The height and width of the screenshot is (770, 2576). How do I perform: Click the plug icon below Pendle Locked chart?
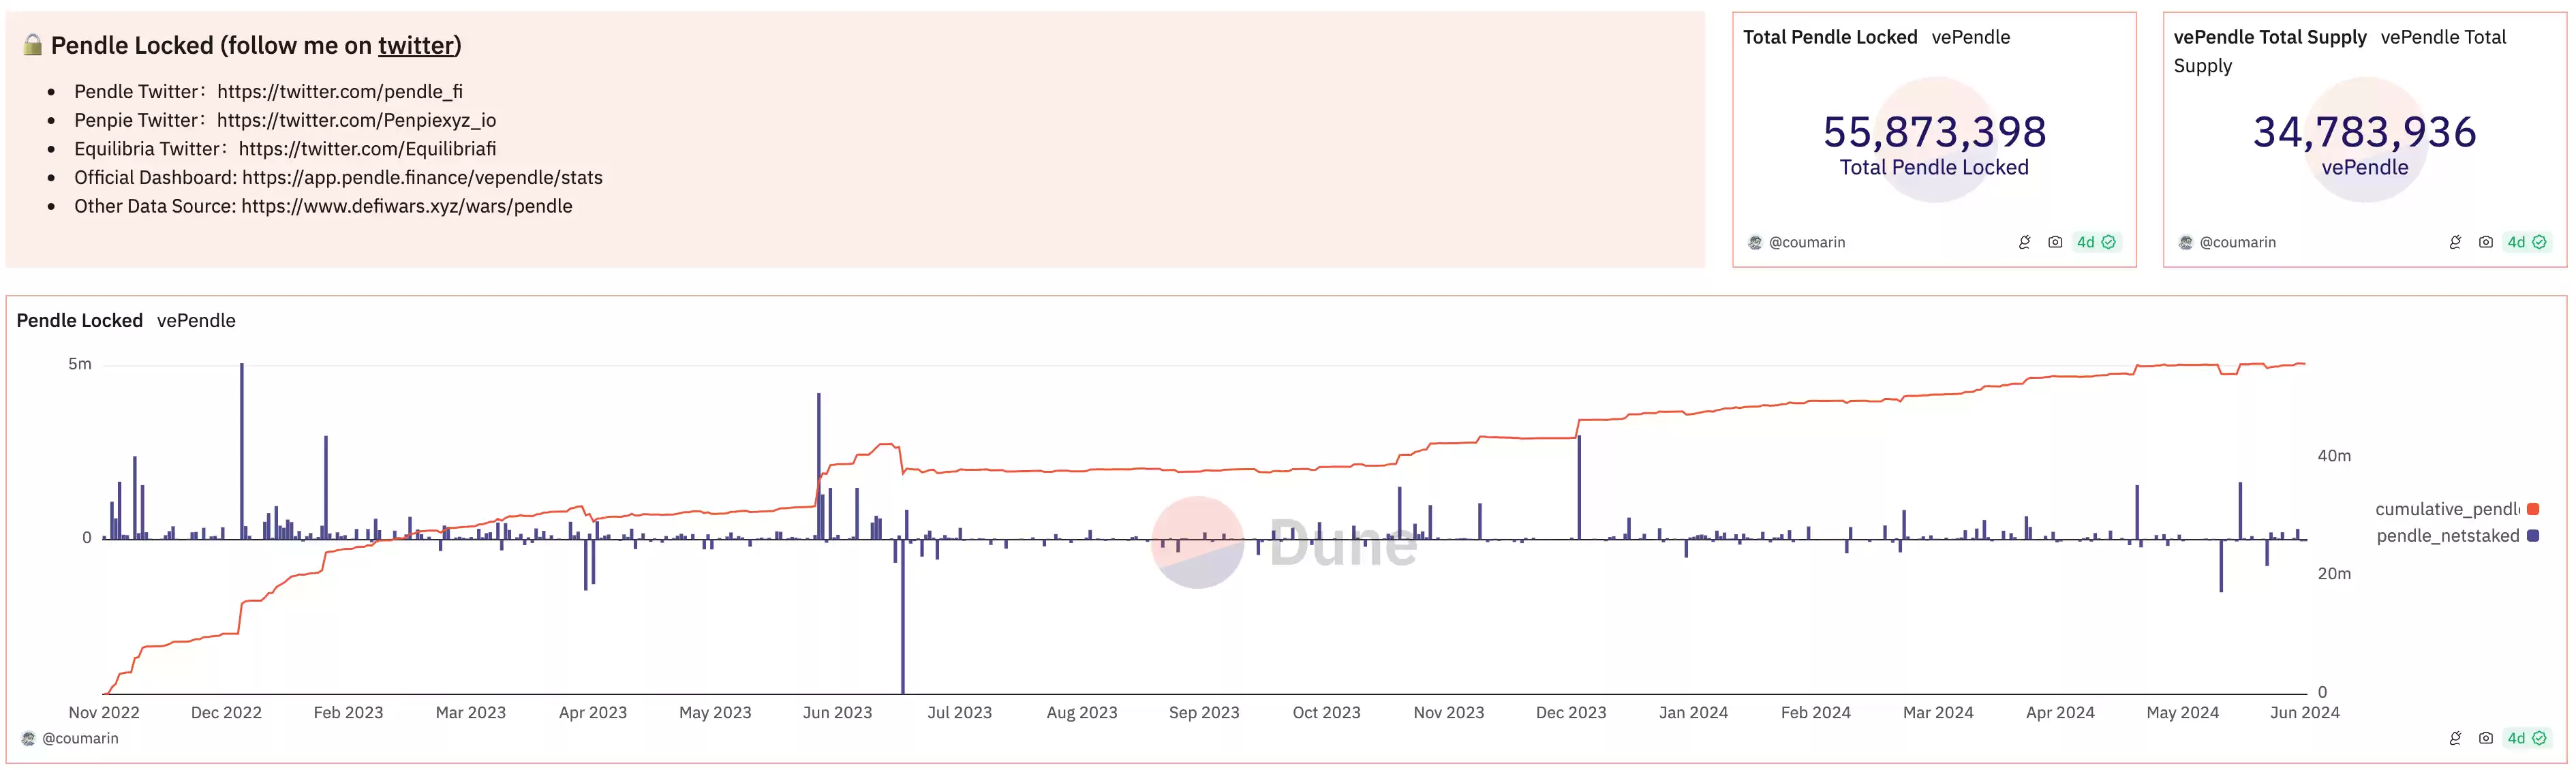click(x=2455, y=738)
